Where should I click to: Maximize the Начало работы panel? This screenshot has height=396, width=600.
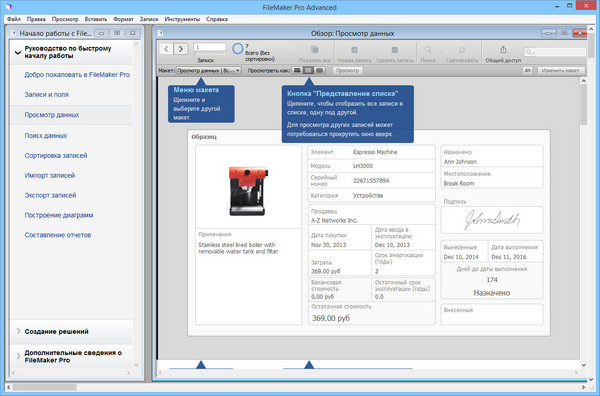(x=117, y=33)
